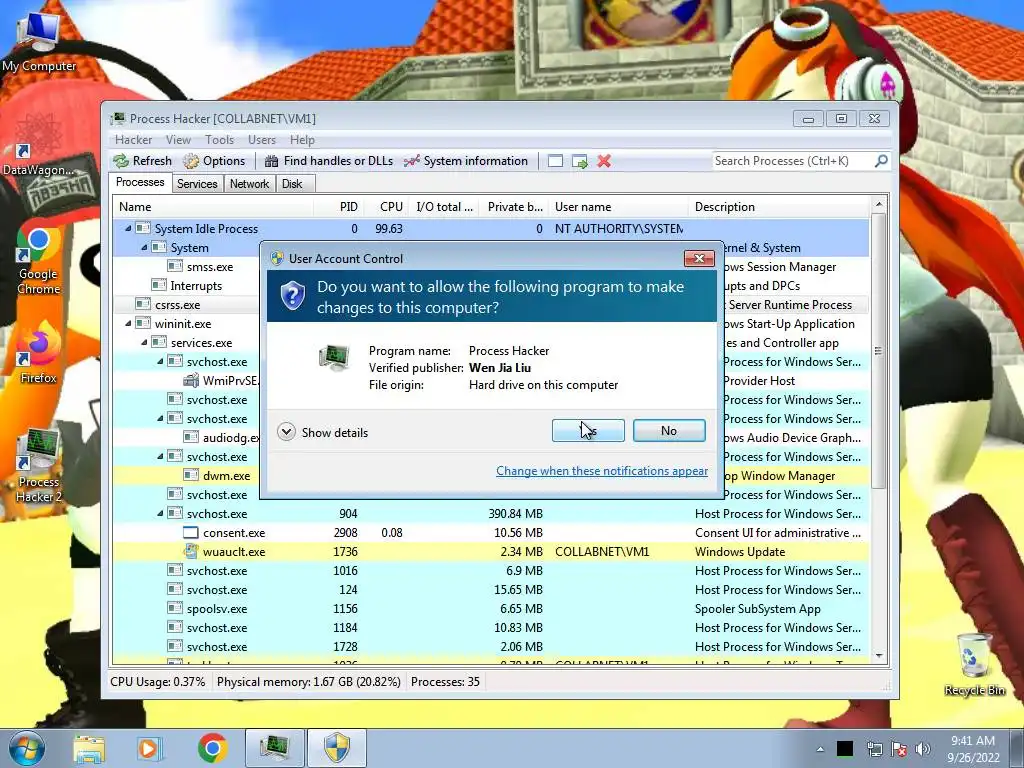Click scrollbar down arrow in process list

[x=878, y=656]
